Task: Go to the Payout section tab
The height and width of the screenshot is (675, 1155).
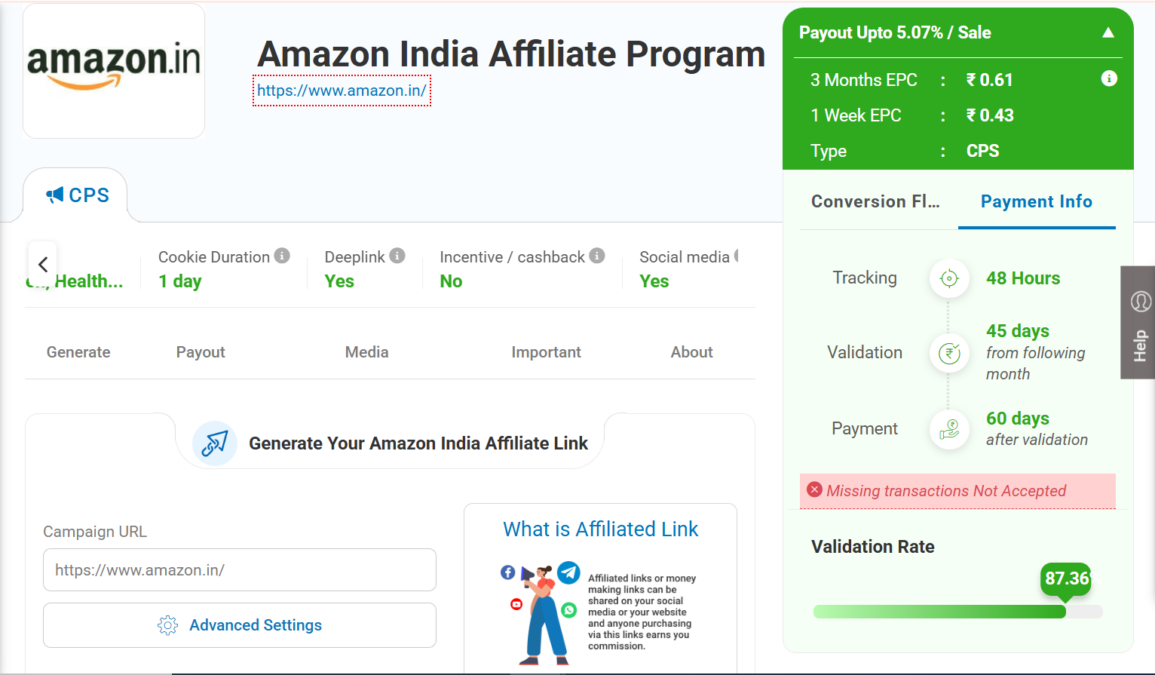Action: tap(200, 352)
